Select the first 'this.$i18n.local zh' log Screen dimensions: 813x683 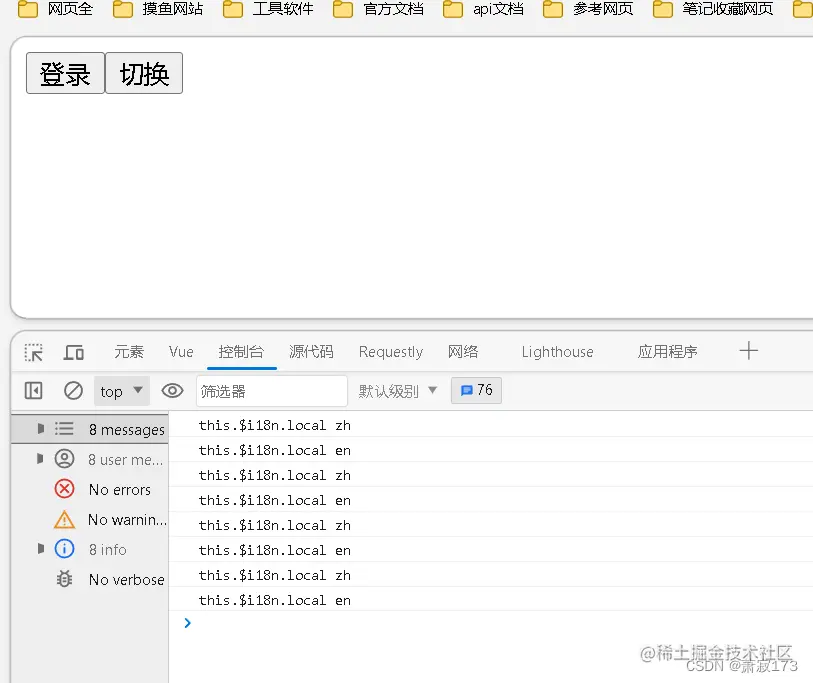click(275, 425)
